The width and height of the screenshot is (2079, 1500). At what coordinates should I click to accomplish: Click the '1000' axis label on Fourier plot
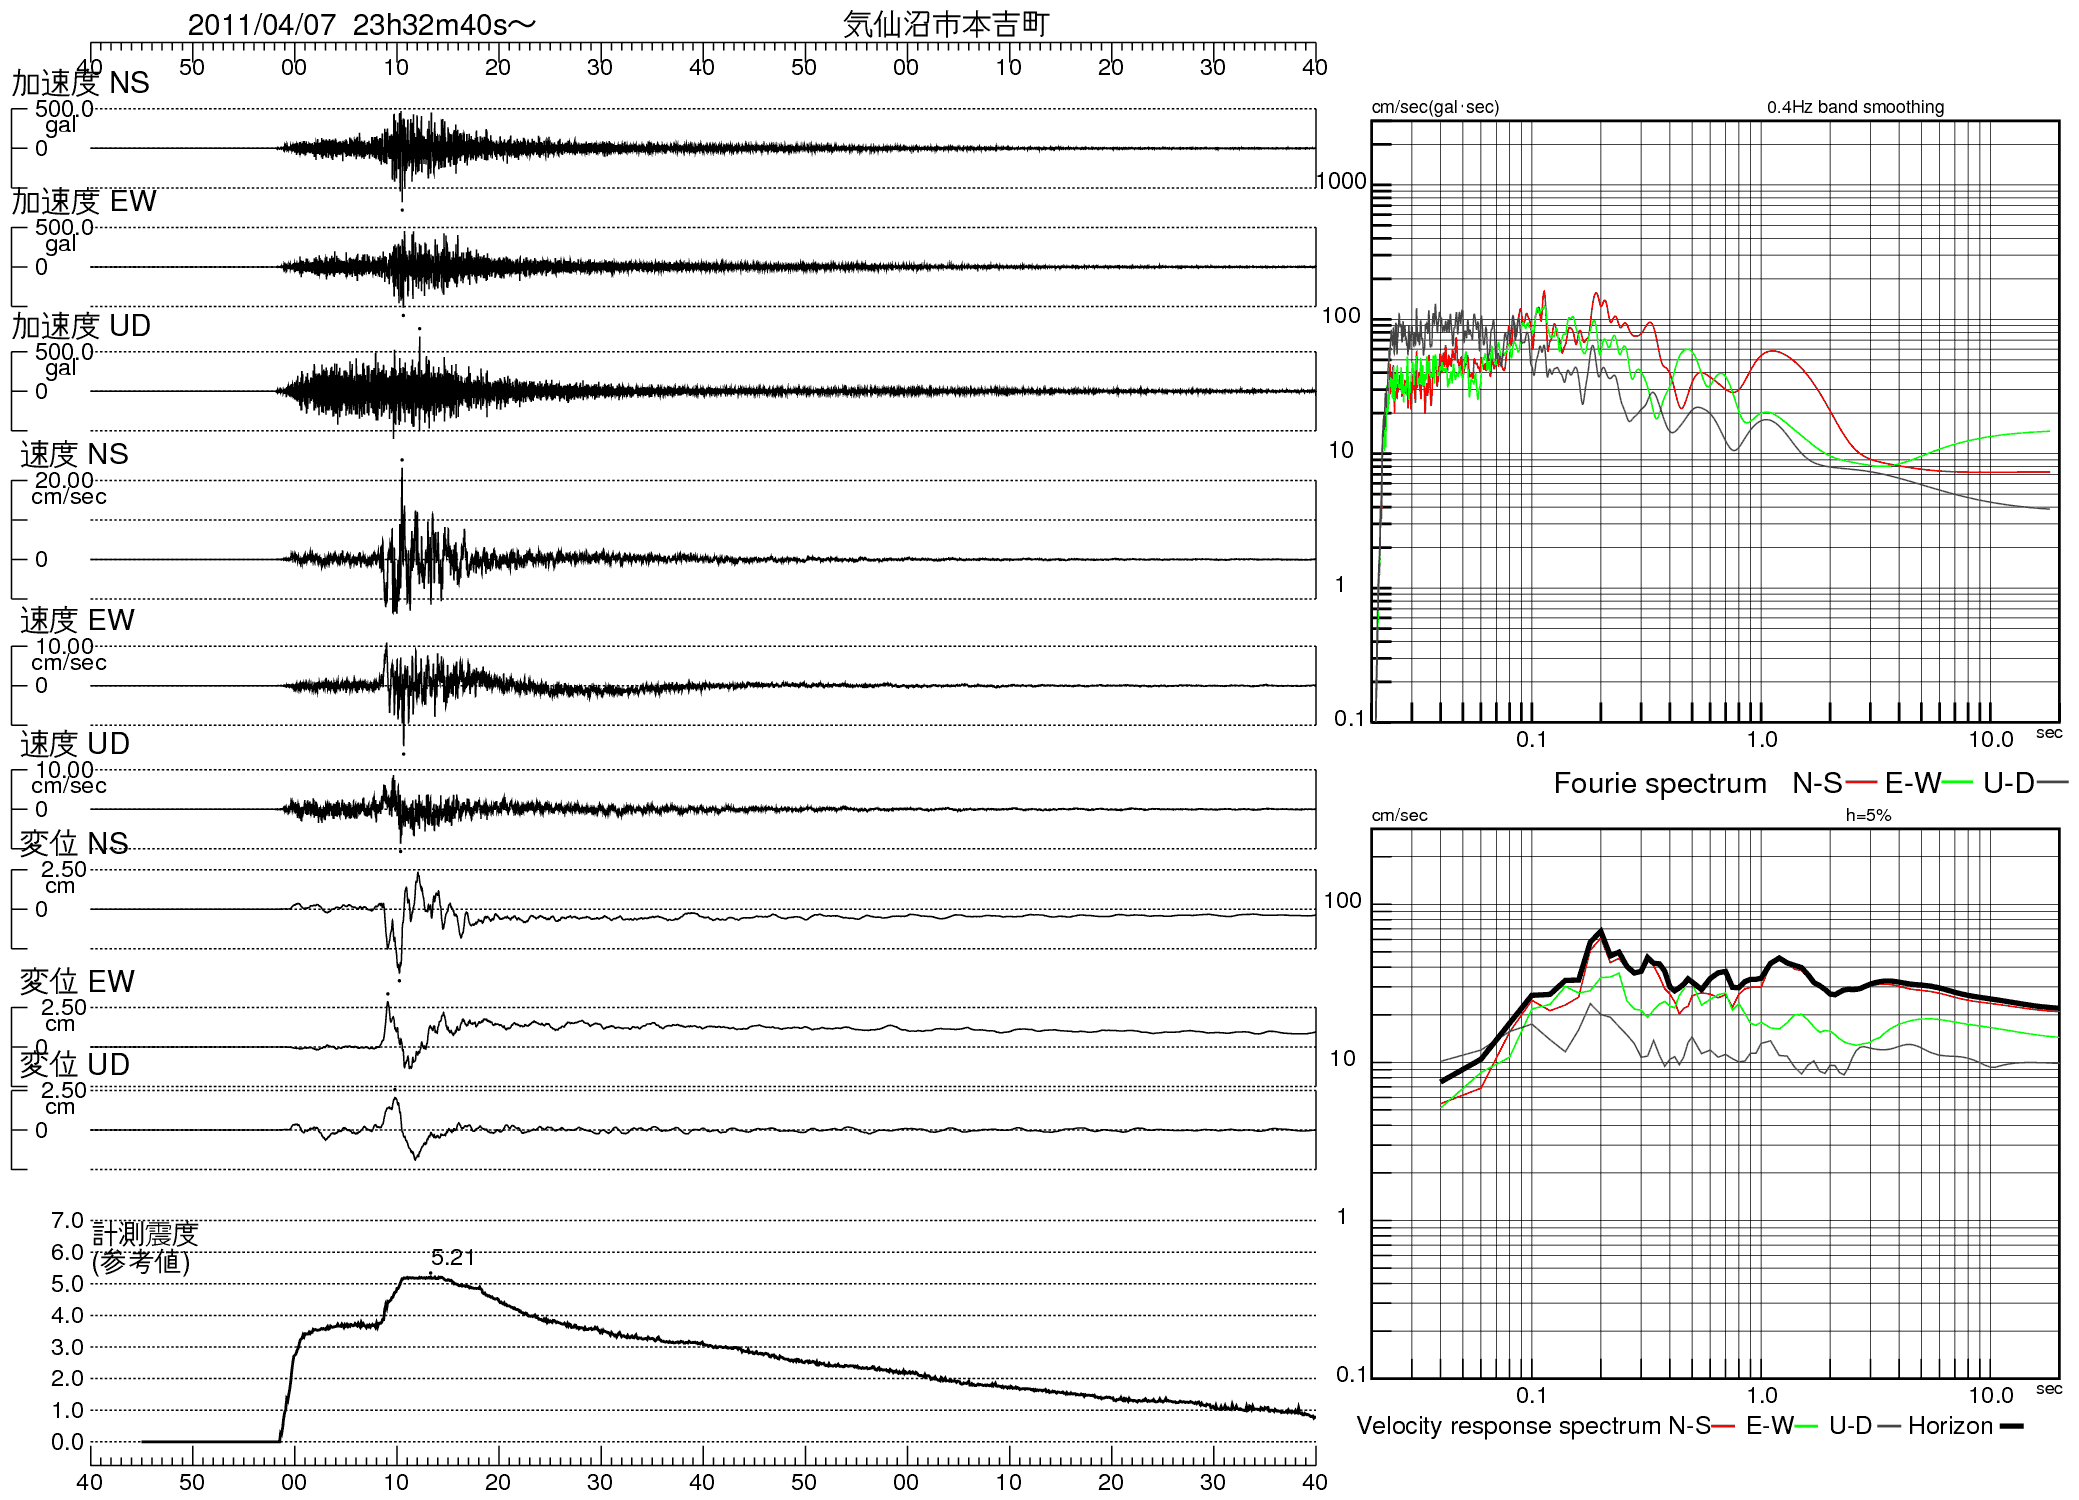pos(1341,181)
